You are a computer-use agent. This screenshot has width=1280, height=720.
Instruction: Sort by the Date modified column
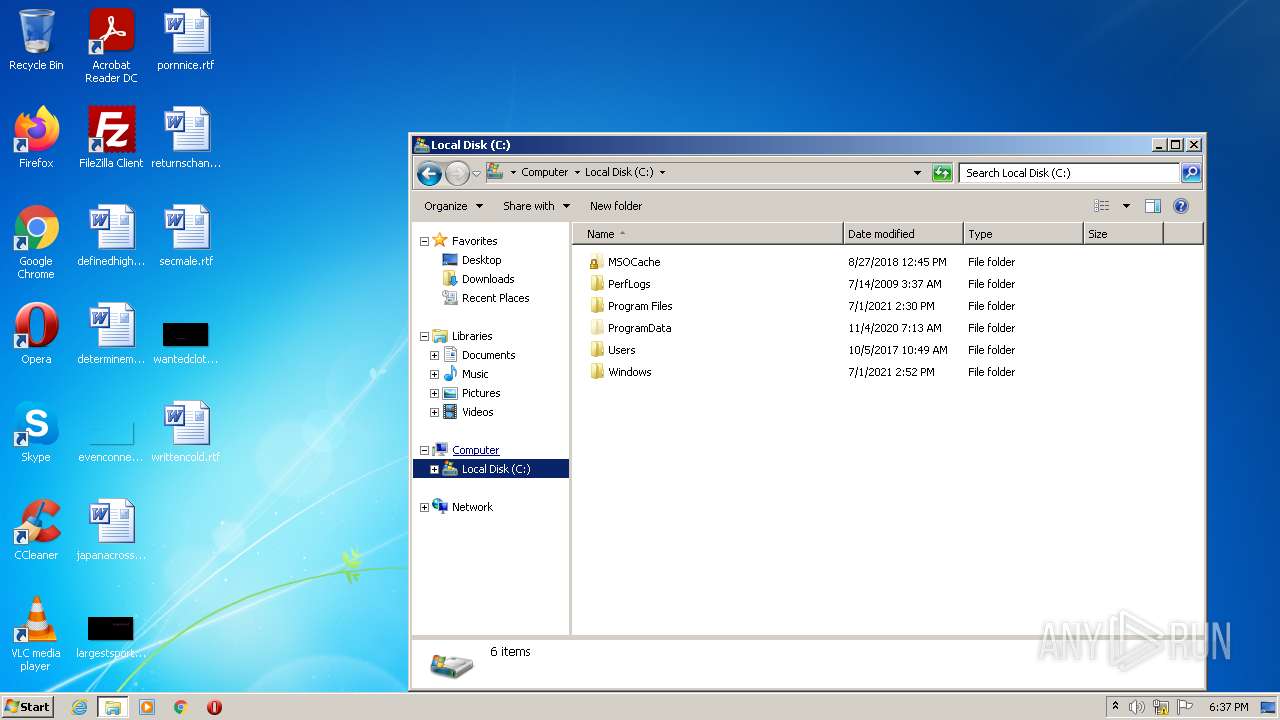click(x=903, y=234)
